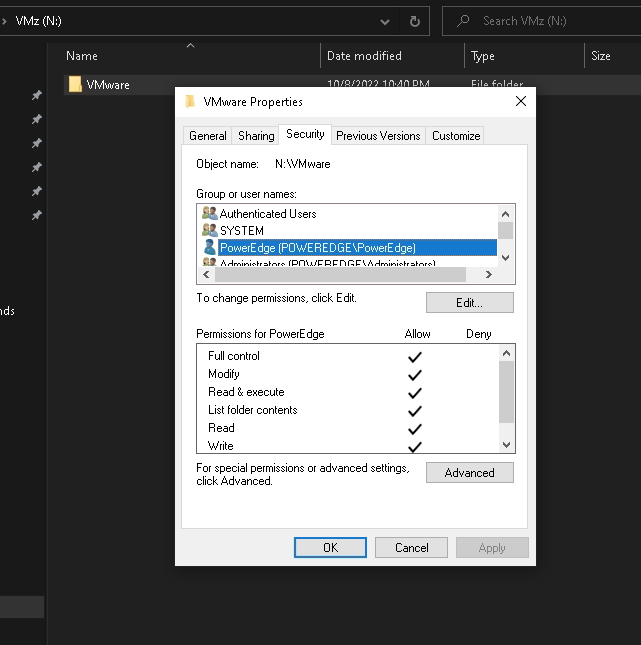Image resolution: width=641 pixels, height=645 pixels.
Task: Click the N:\VMware object name text
Action: [302, 164]
